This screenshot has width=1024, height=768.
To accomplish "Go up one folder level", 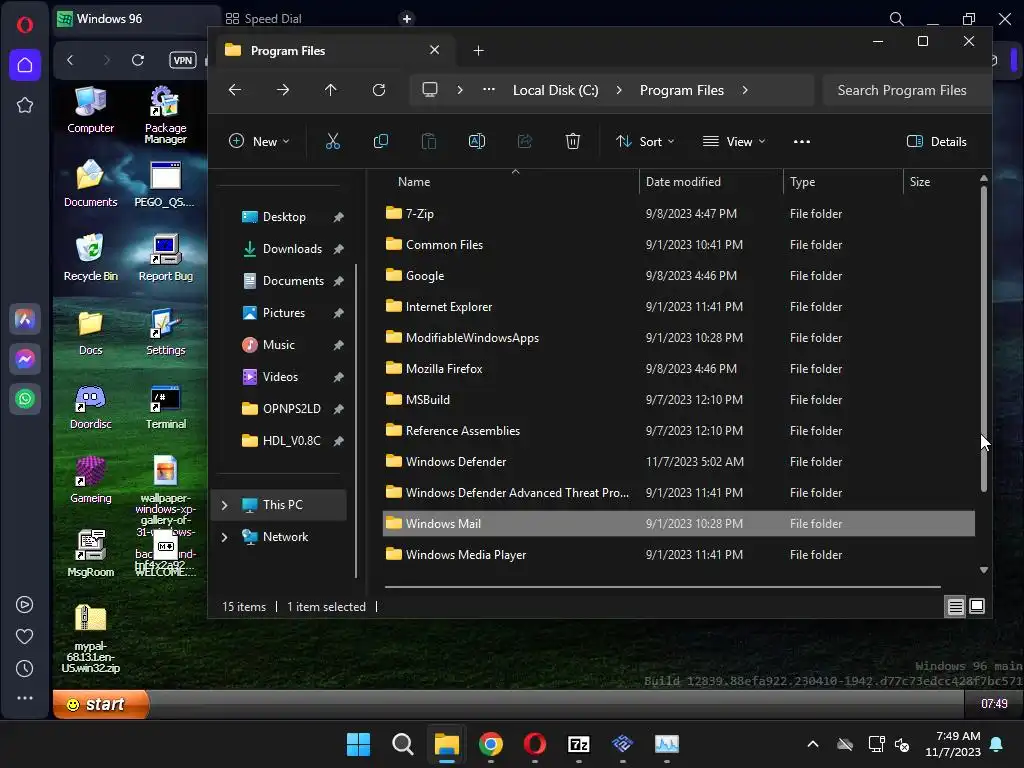I will pos(330,90).
